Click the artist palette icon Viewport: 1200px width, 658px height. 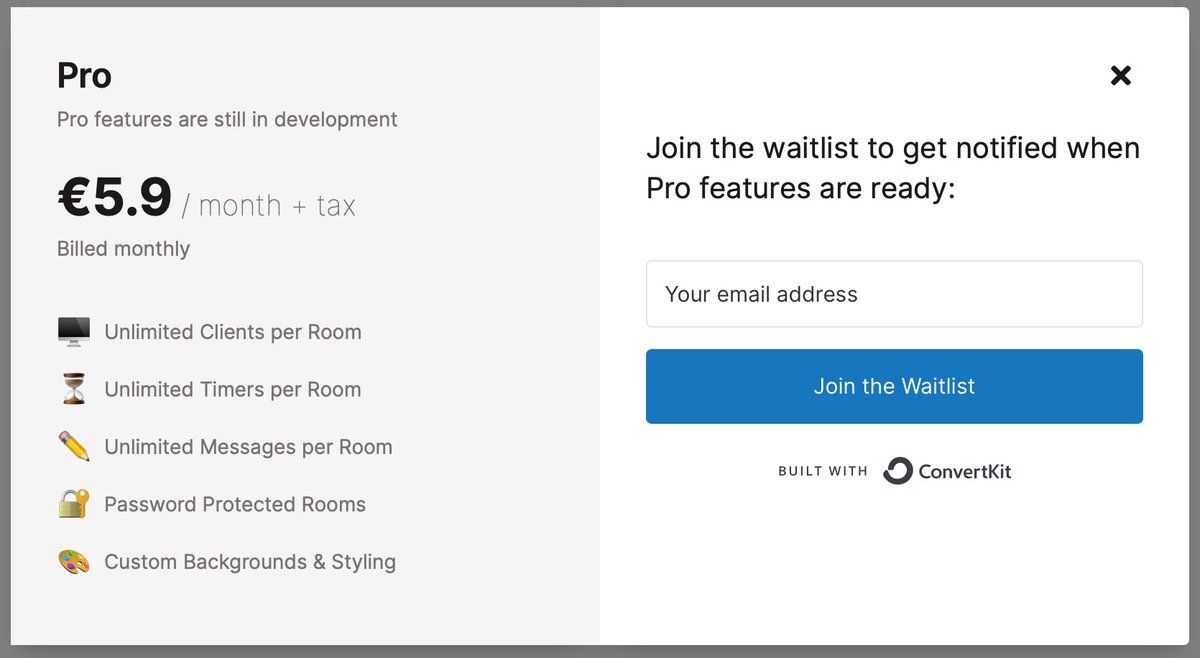point(74,562)
